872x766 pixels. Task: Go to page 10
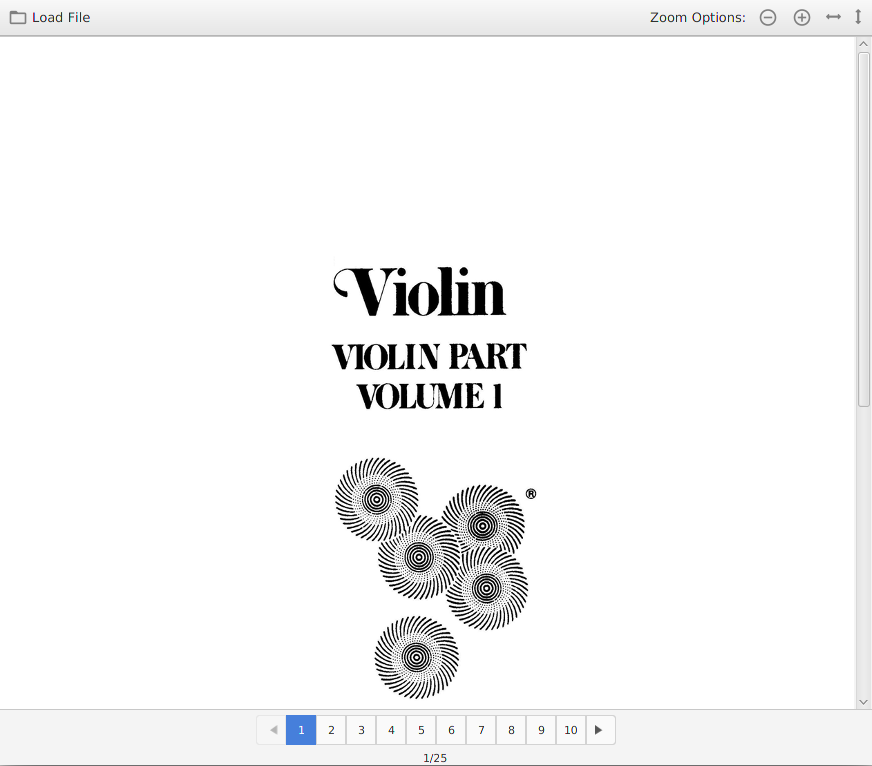click(571, 730)
